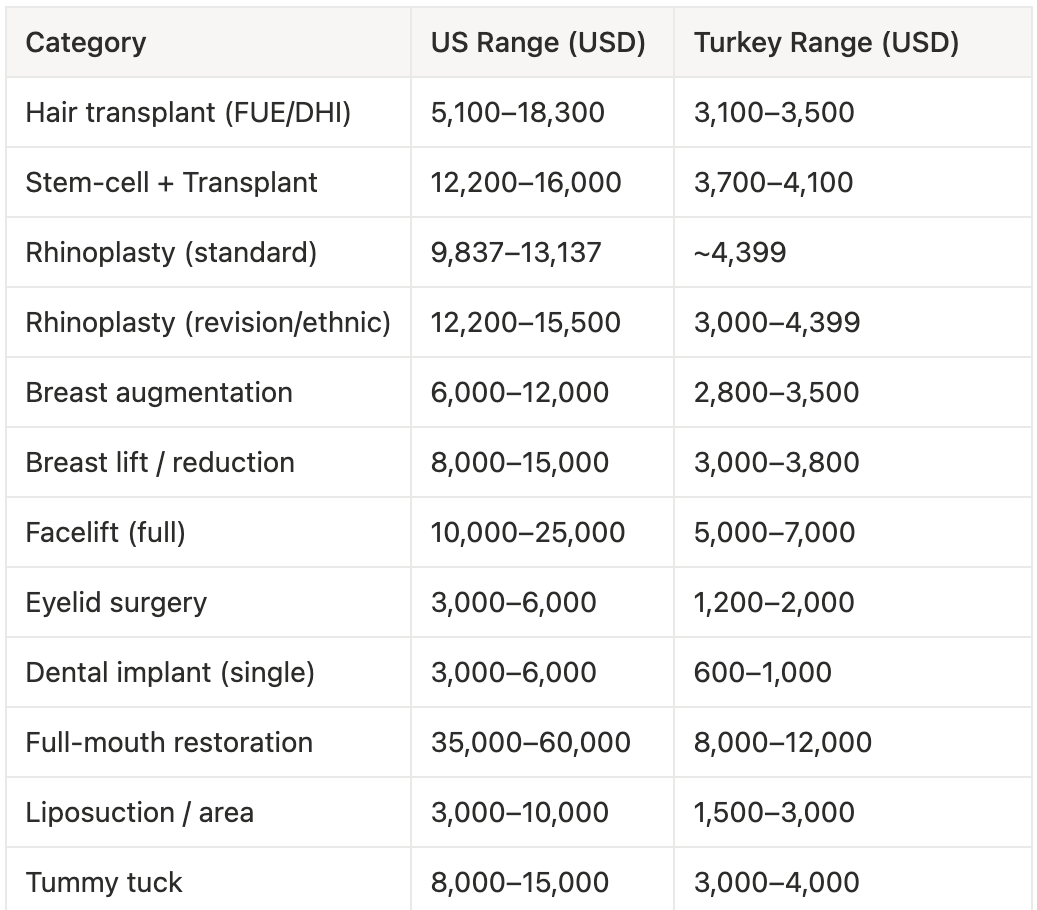Click the Rhinoplasty (revision/ethnic) cell

(x=208, y=322)
